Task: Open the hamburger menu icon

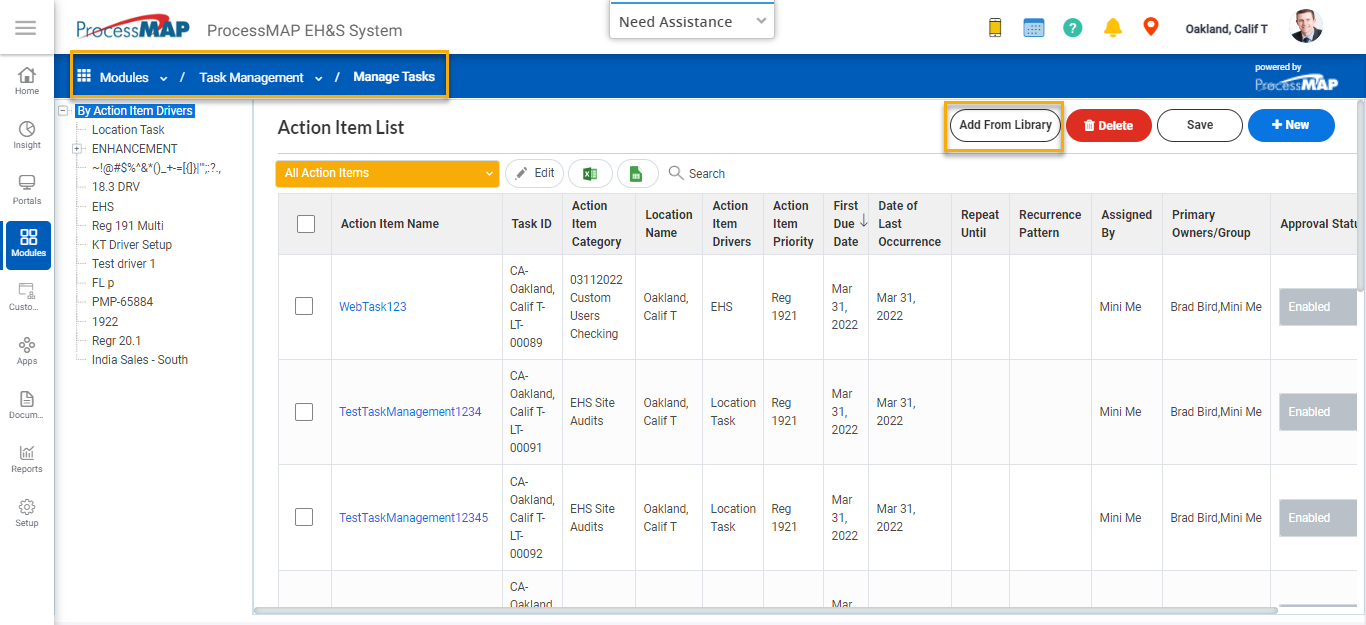Action: click(x=26, y=28)
